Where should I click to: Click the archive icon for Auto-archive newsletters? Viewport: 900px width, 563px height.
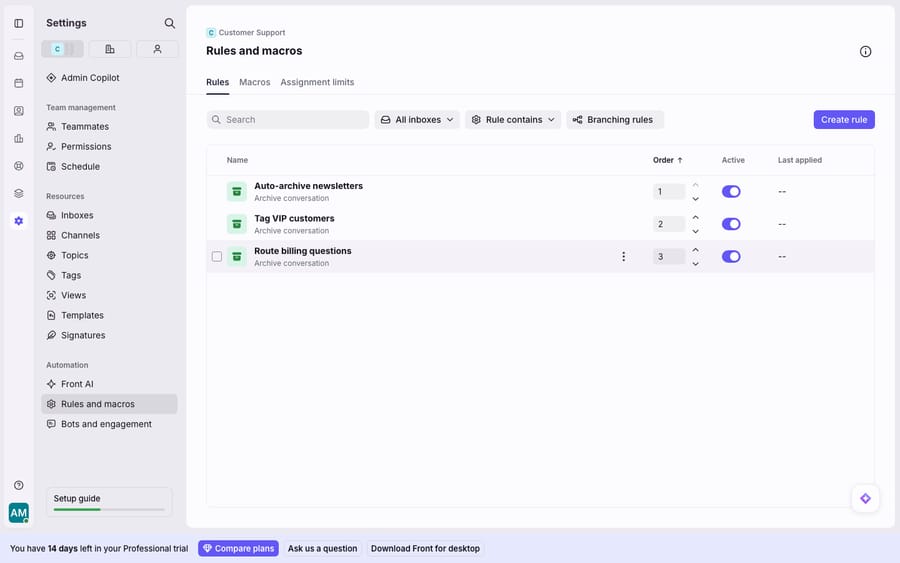coord(236,192)
